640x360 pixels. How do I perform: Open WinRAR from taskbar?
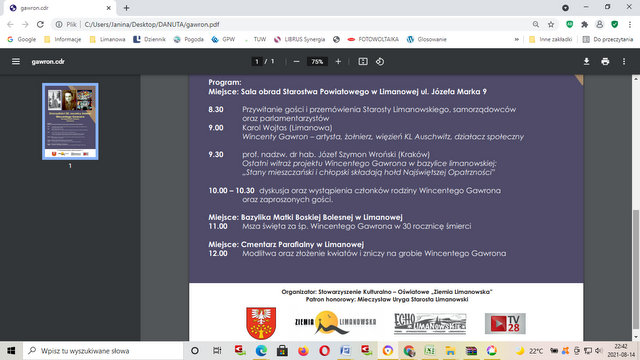[x=471, y=351]
